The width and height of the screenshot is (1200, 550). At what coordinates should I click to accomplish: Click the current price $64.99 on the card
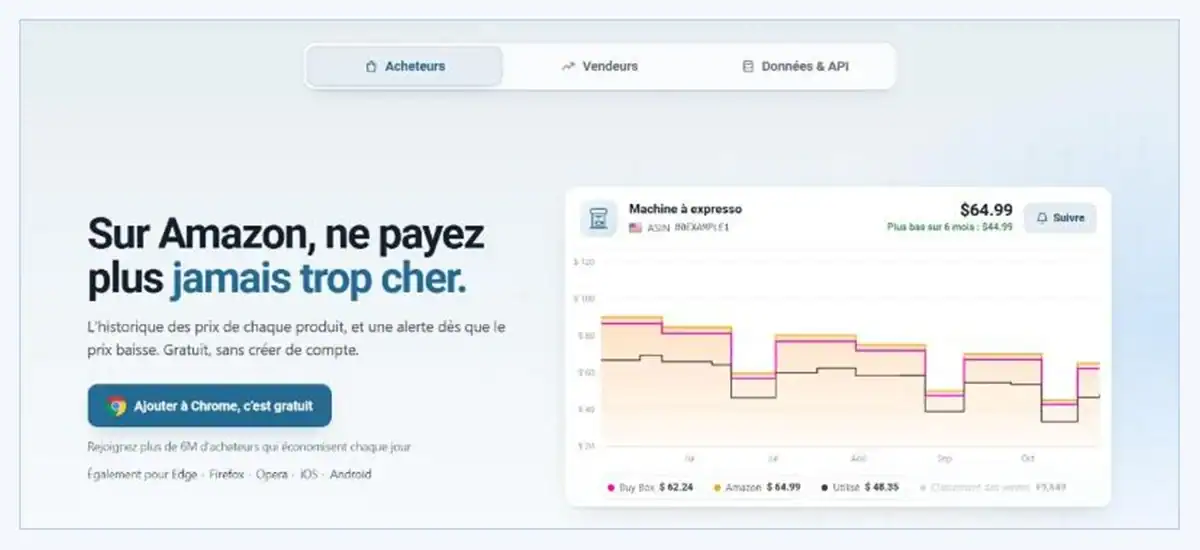coord(986,210)
